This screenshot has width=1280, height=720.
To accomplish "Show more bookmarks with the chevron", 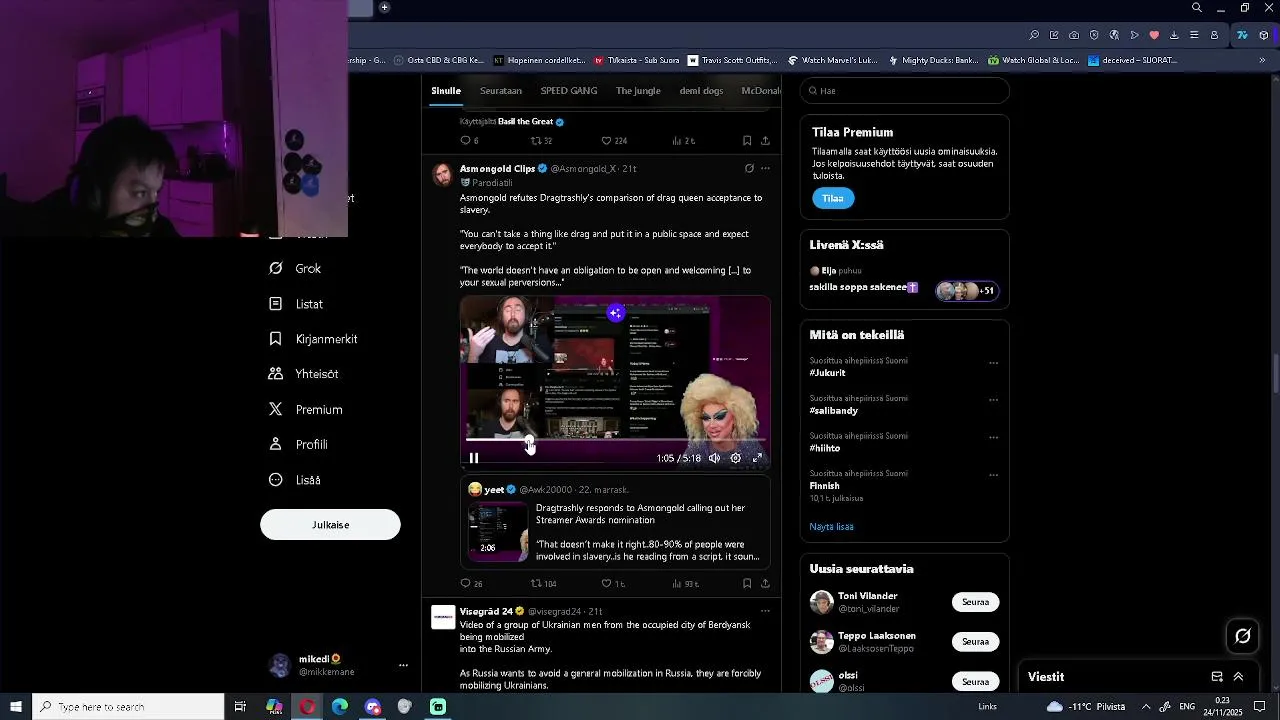I will point(1262,60).
